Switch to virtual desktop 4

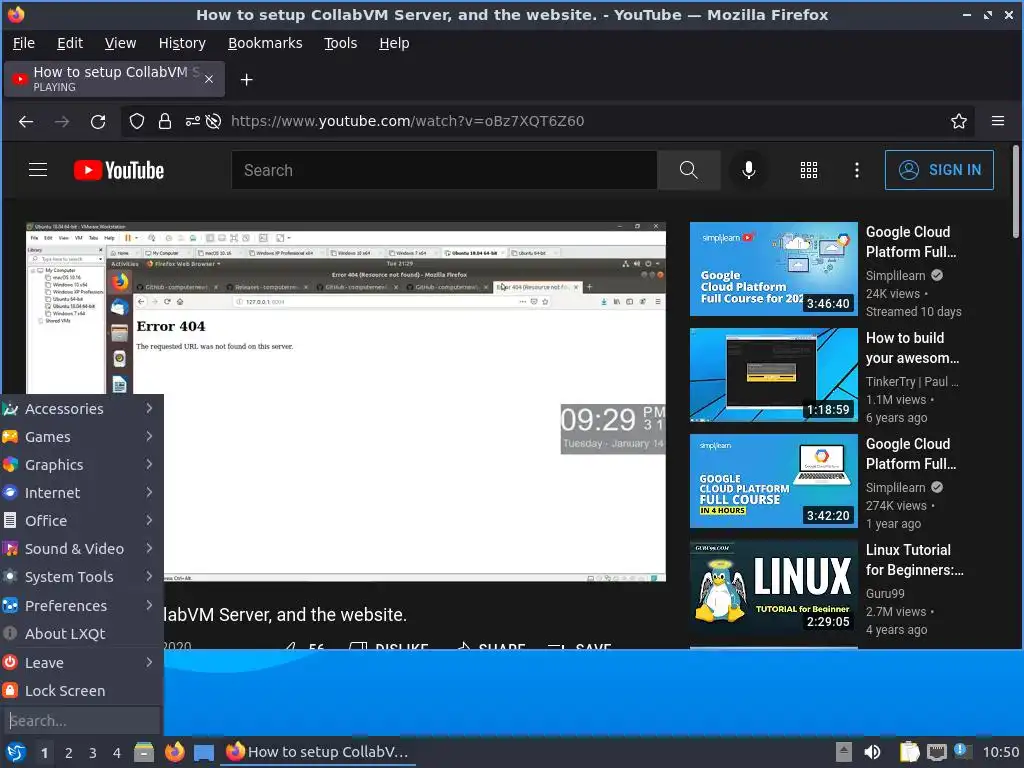click(x=117, y=753)
